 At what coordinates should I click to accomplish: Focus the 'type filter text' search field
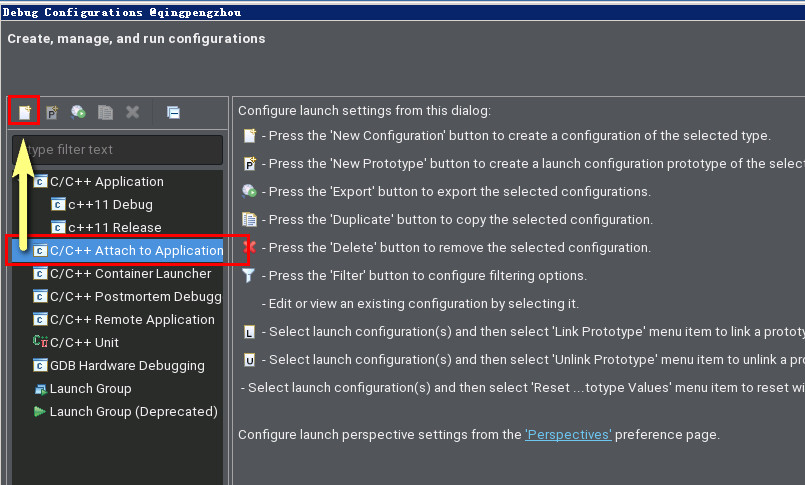120,150
